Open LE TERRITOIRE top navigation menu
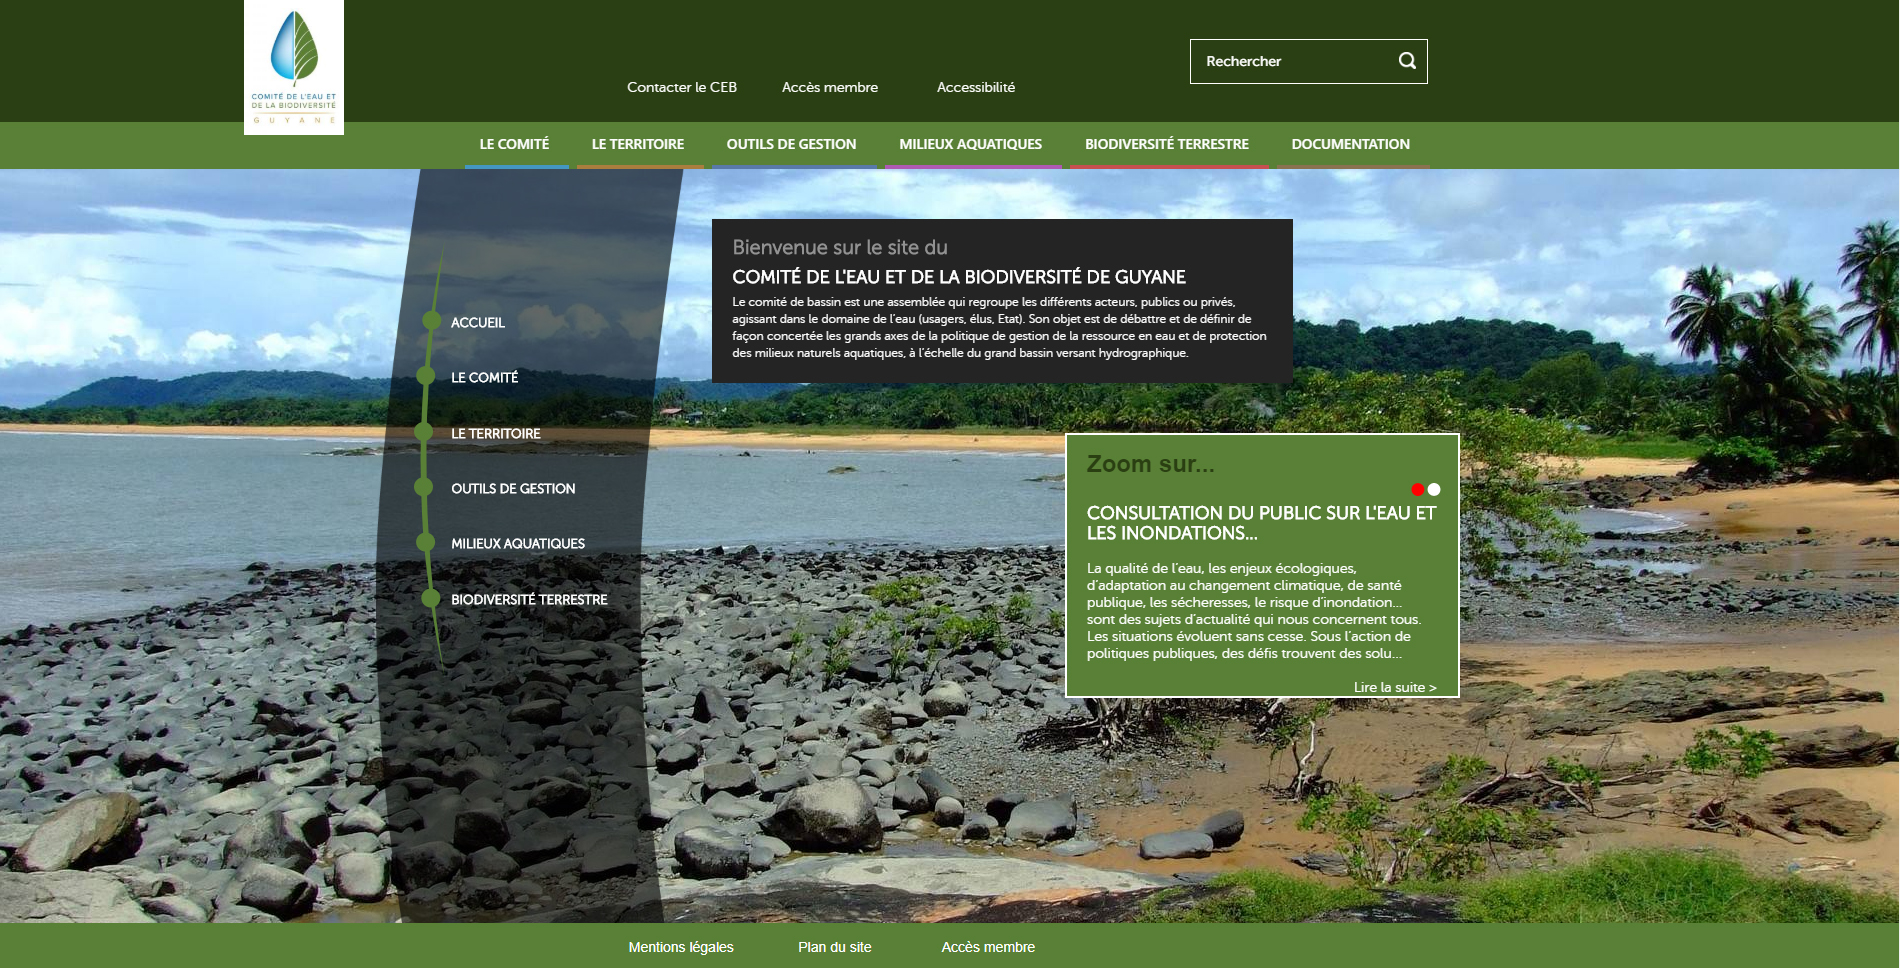Viewport: 1900px width, 968px height. point(638,144)
